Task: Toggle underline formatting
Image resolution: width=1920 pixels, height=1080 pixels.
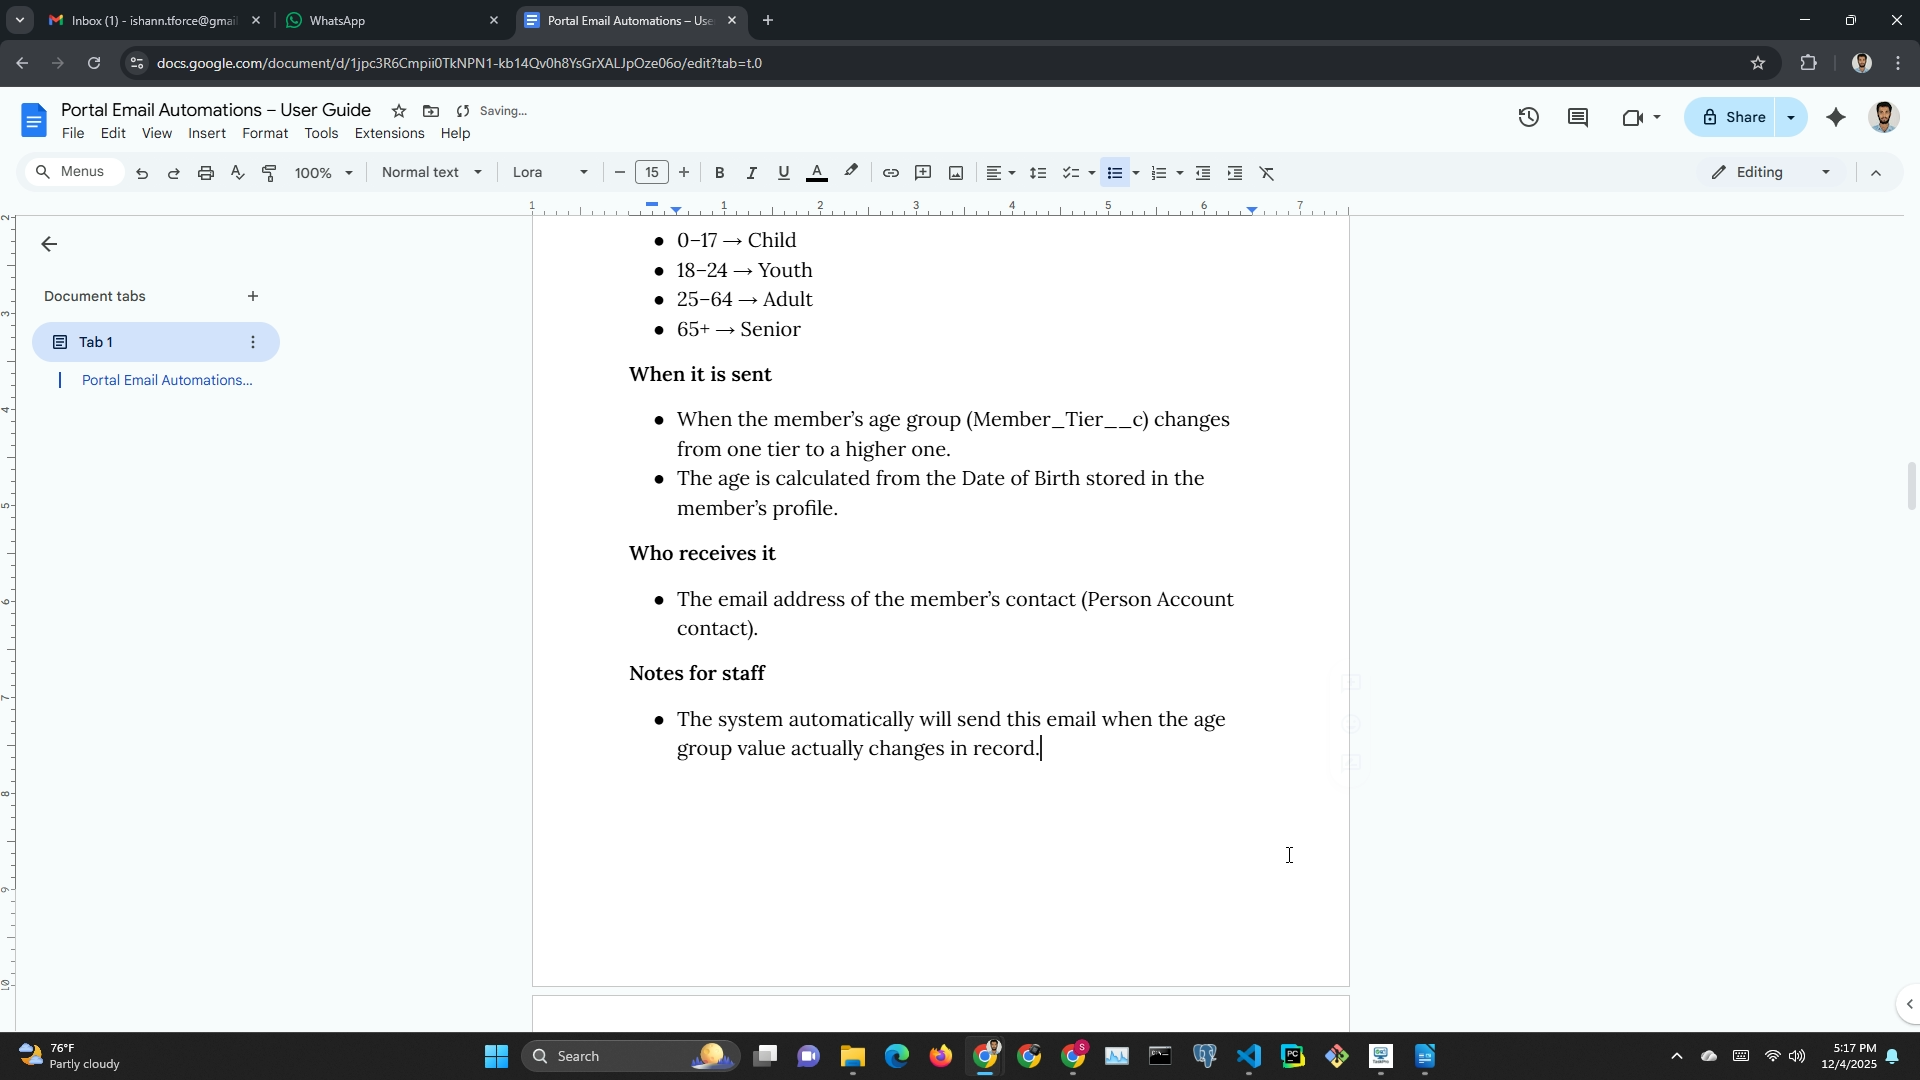Action: pos(783,173)
